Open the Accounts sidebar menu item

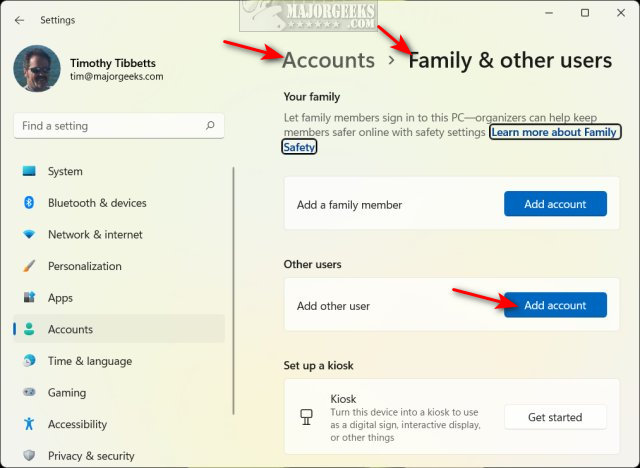(70, 329)
